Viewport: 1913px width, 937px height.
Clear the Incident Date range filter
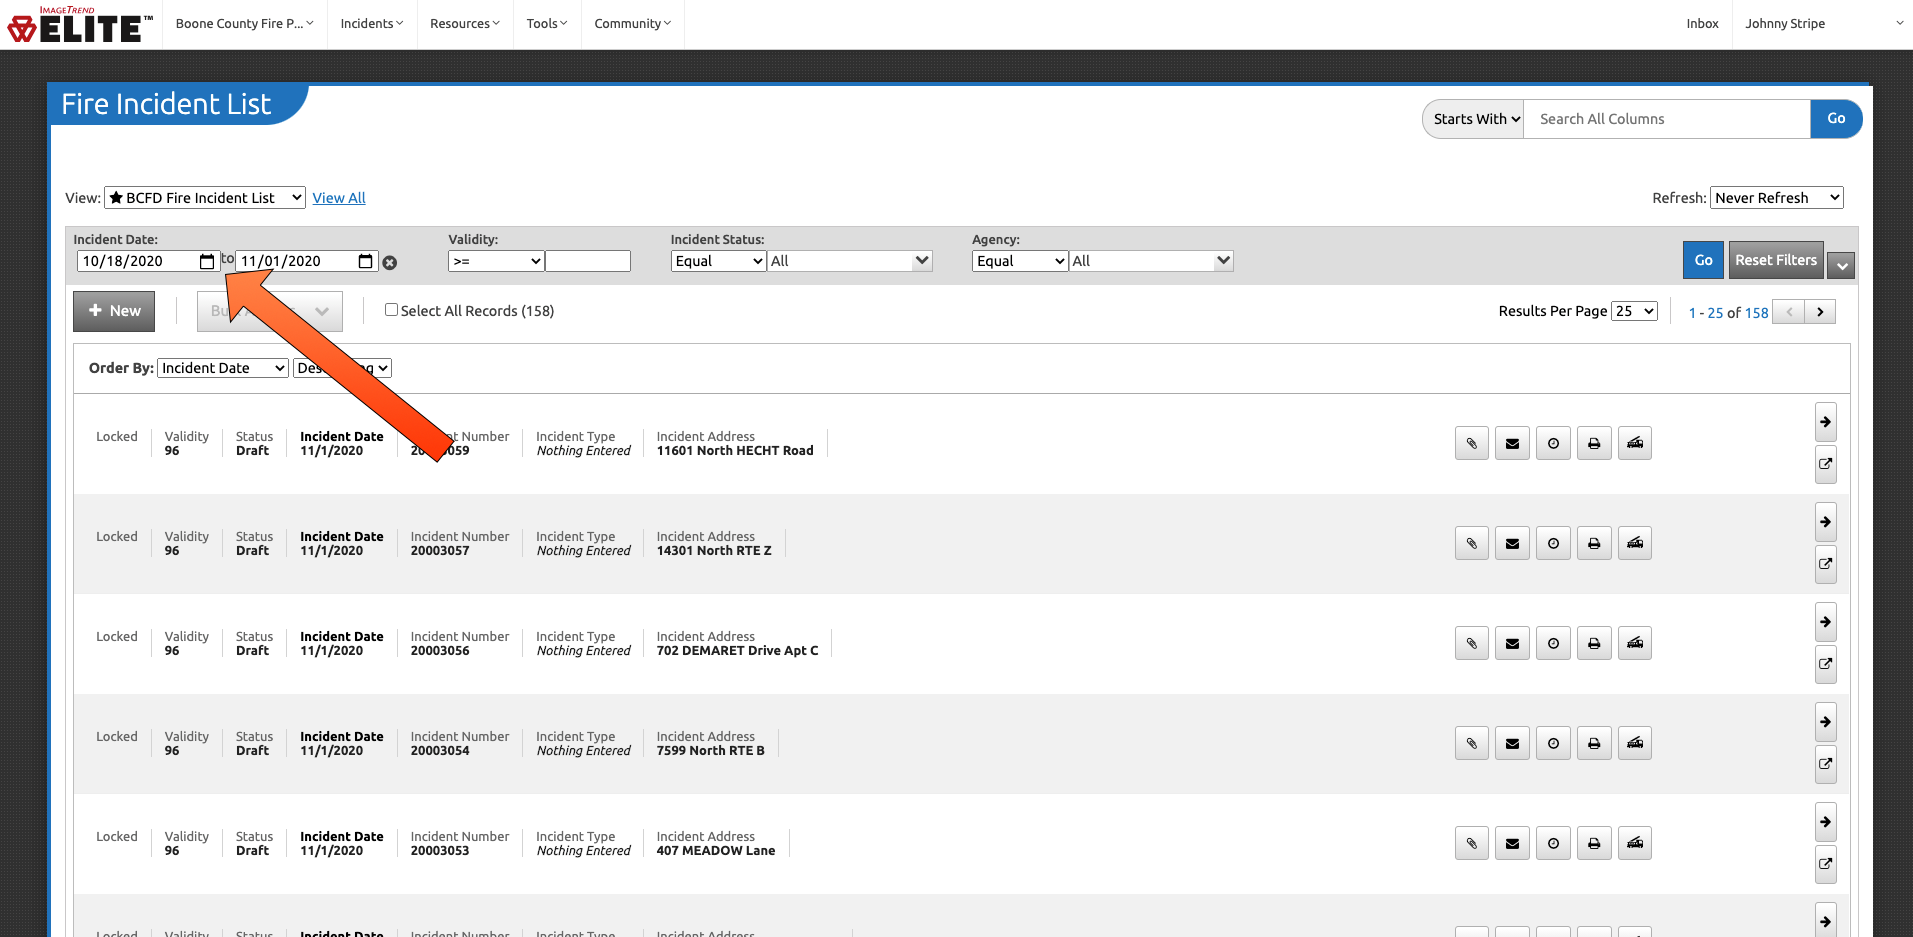point(390,263)
